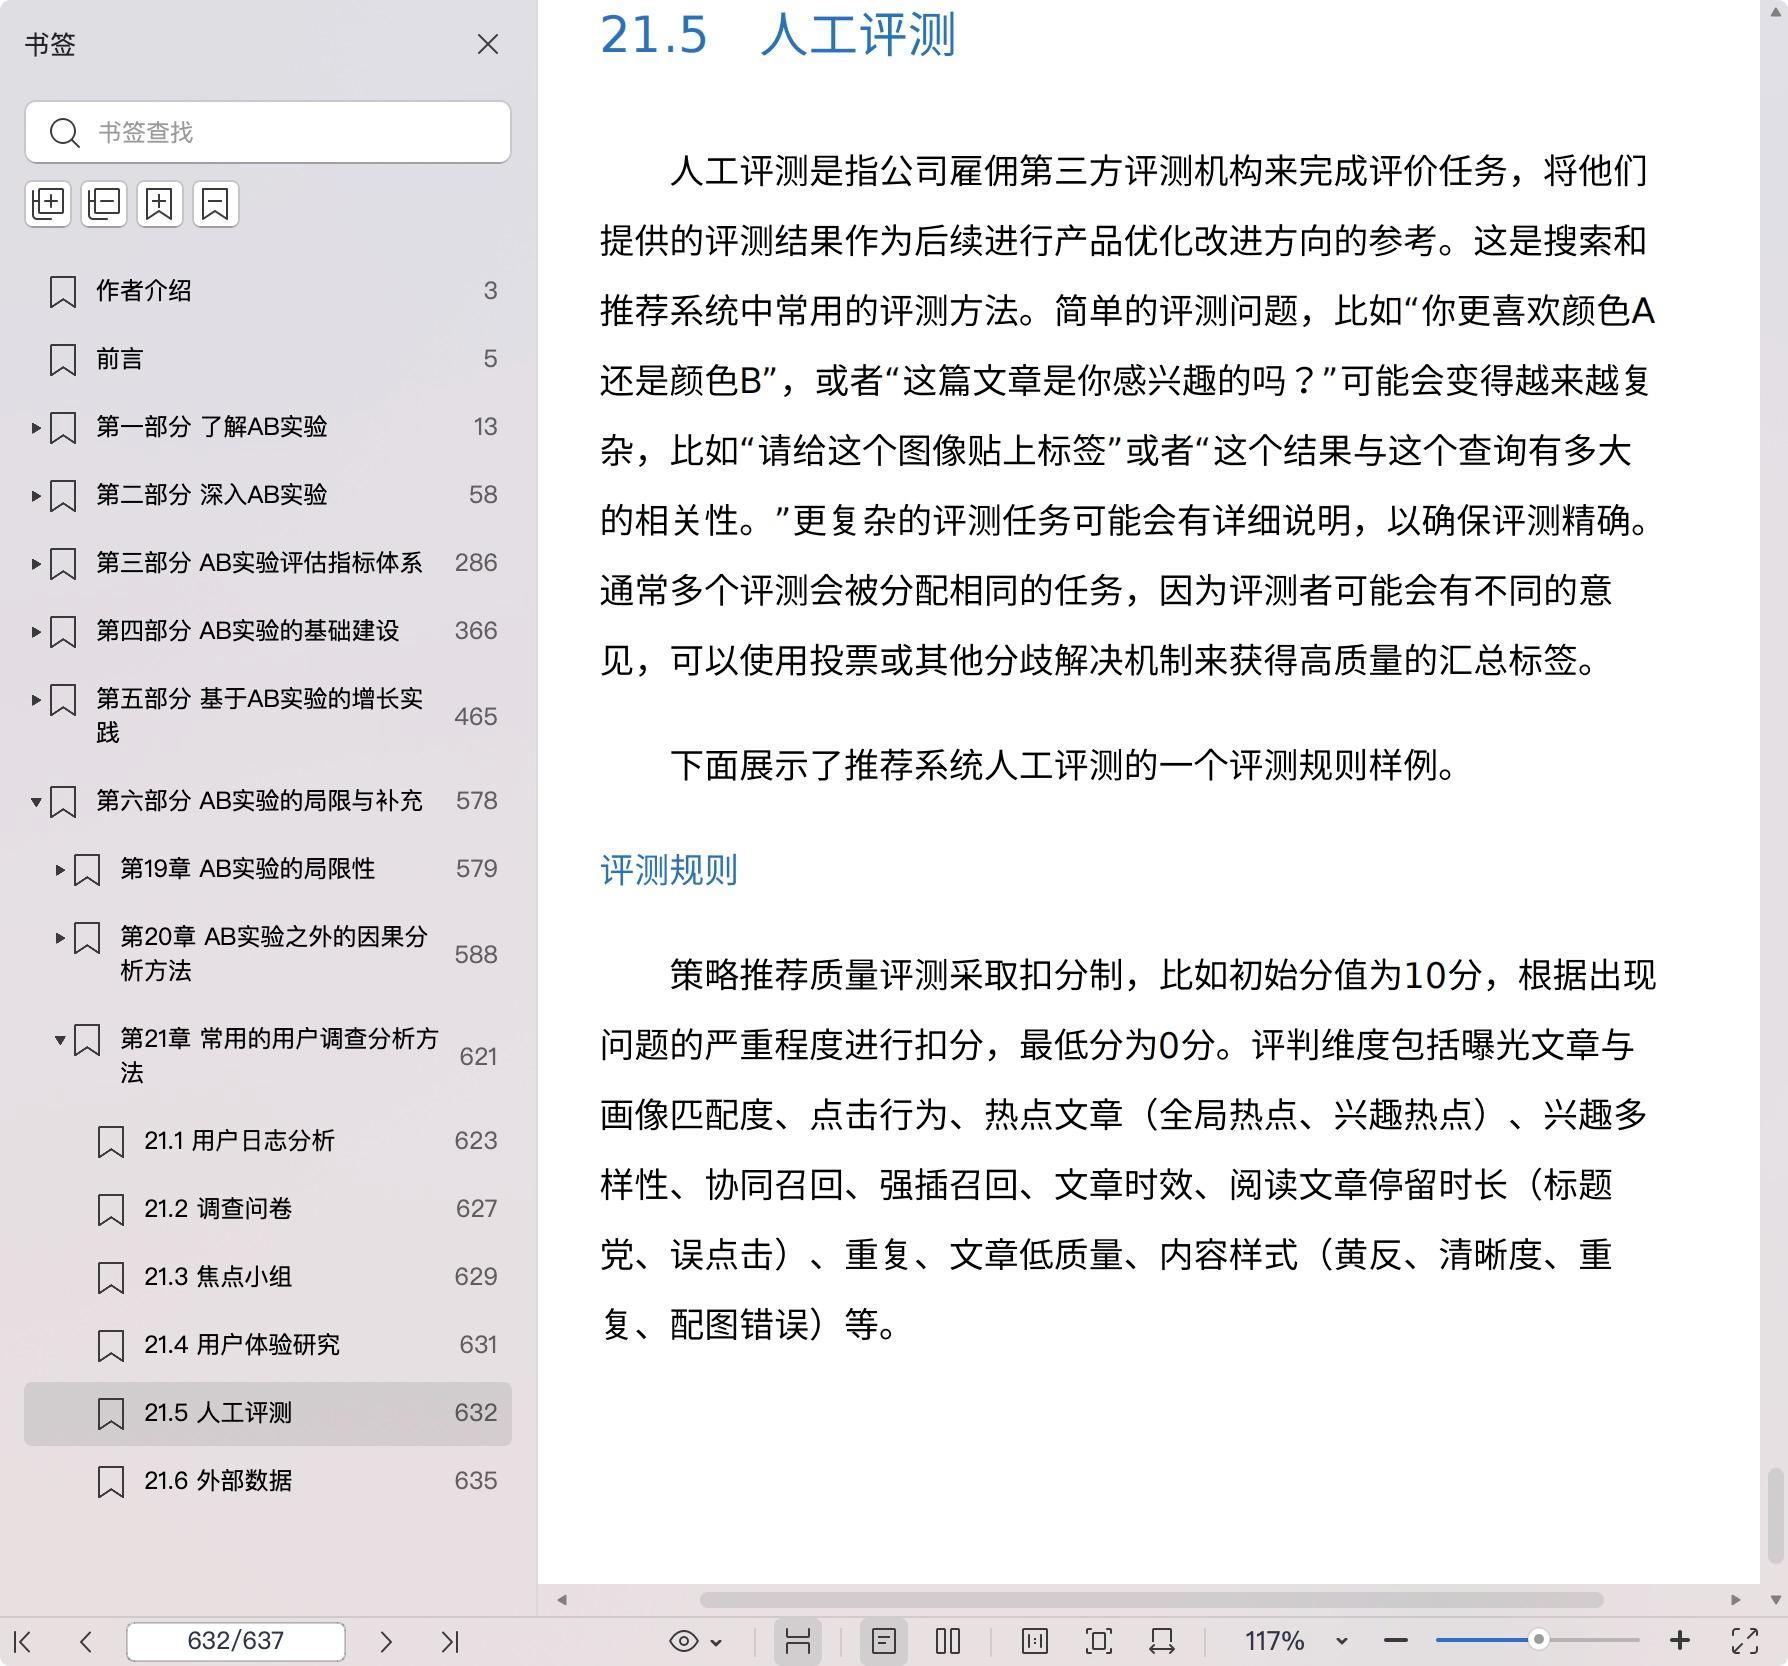This screenshot has width=1788, height=1666.
Task: Click the magnifier search icon
Action: (64, 132)
